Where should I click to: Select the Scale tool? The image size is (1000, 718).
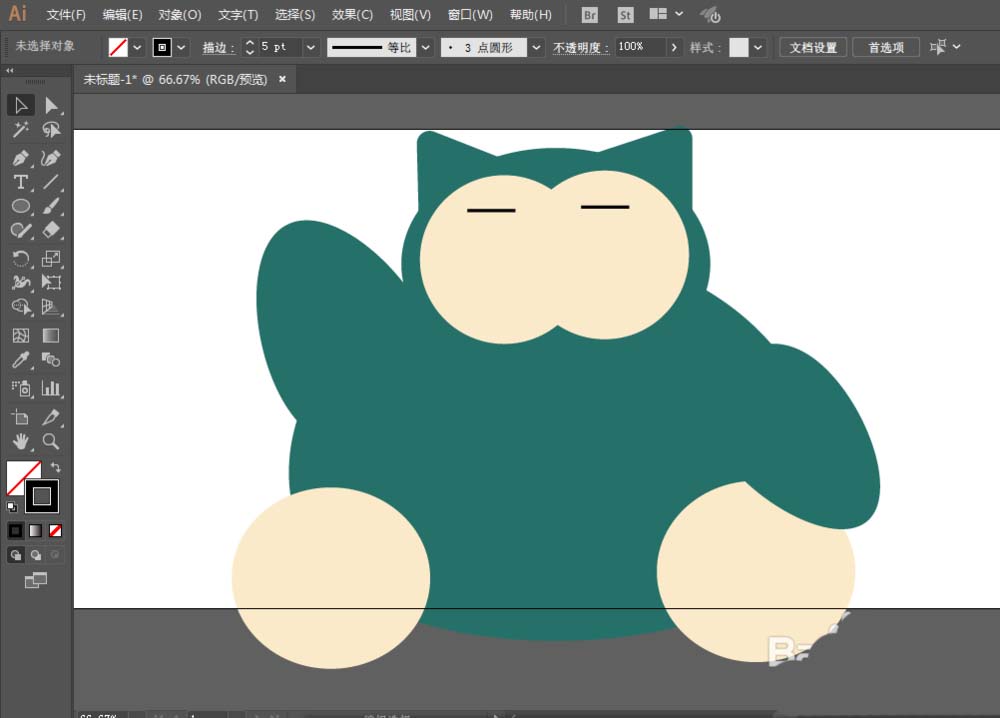[51, 258]
